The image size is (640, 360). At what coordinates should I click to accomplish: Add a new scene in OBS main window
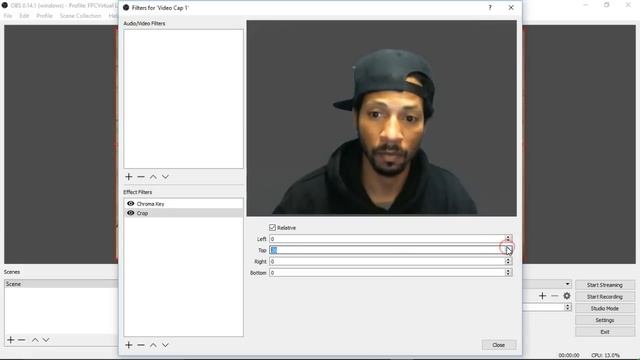point(11,340)
